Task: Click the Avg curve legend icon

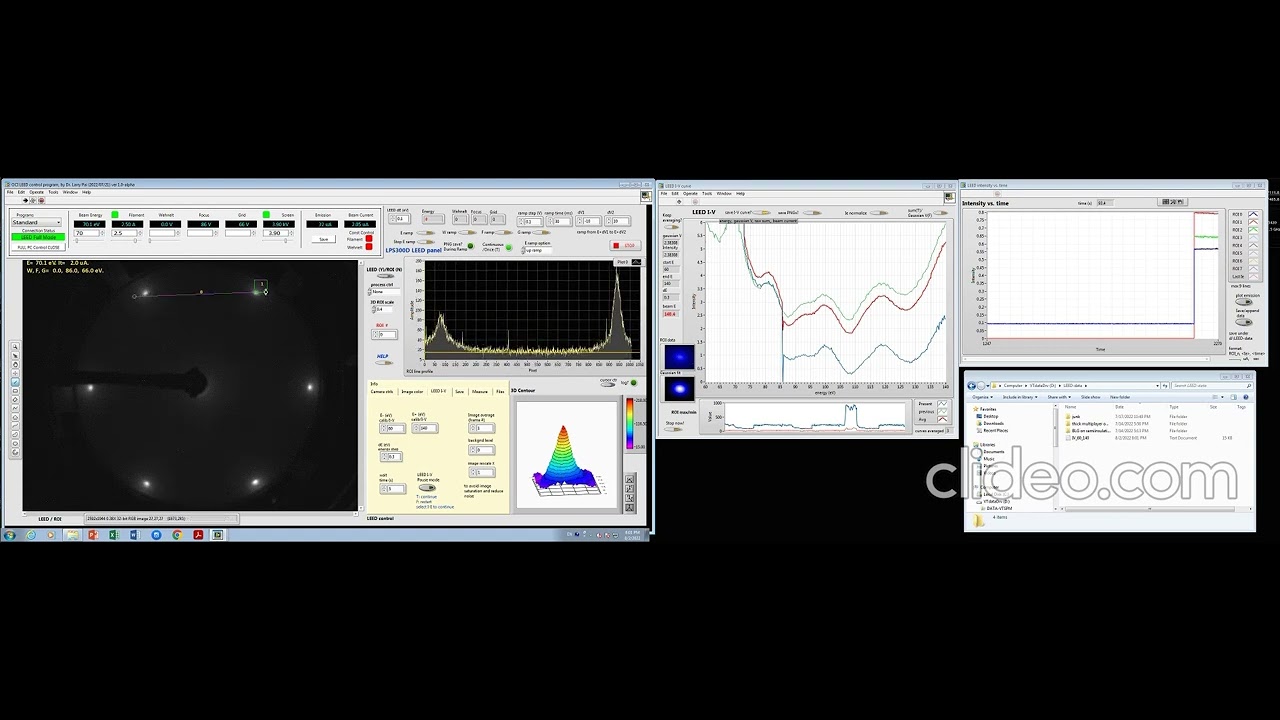Action: pos(942,419)
